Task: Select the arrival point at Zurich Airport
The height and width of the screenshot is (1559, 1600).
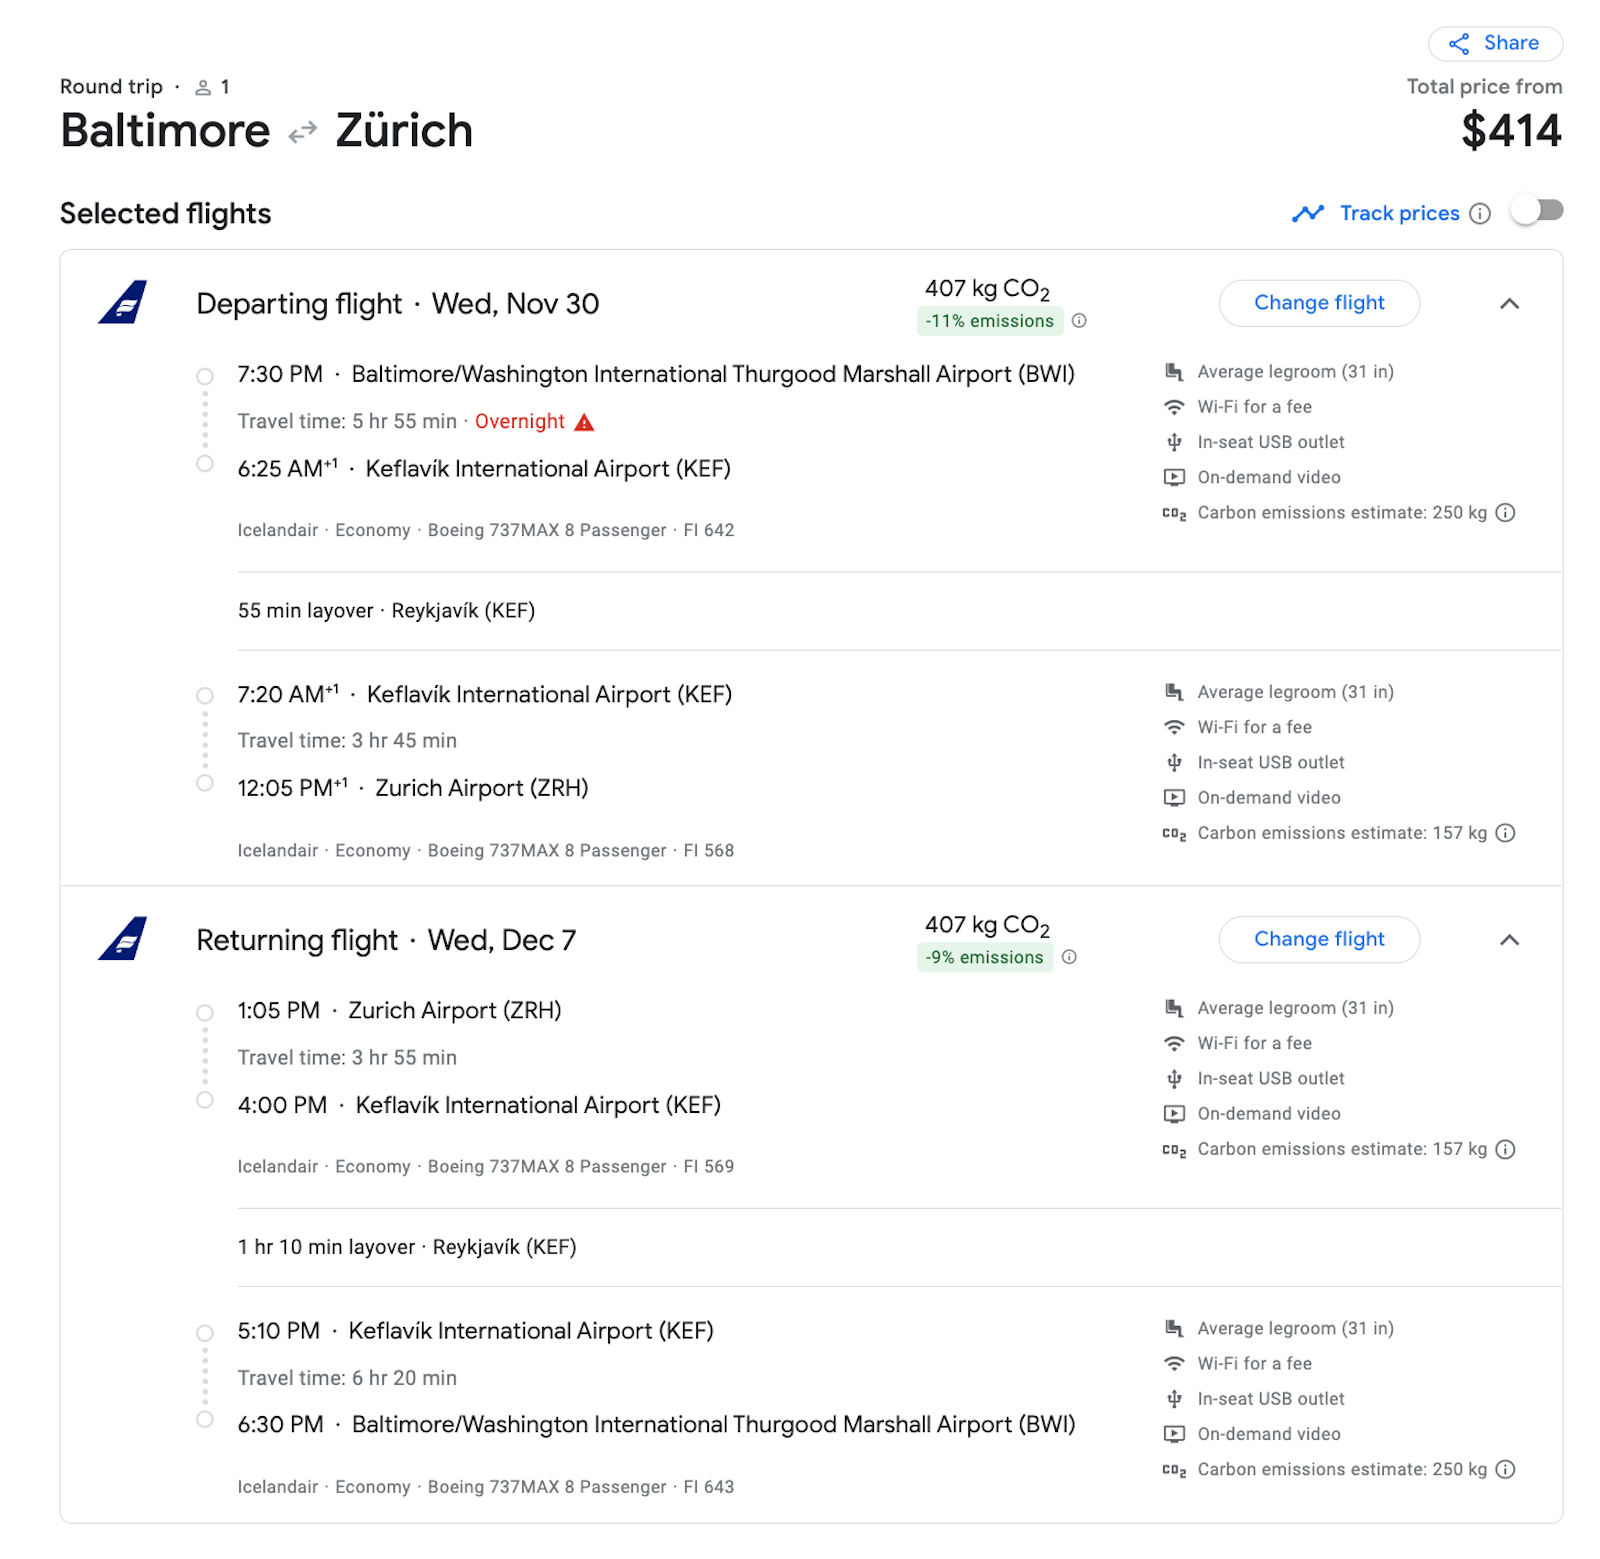Action: coord(205,783)
